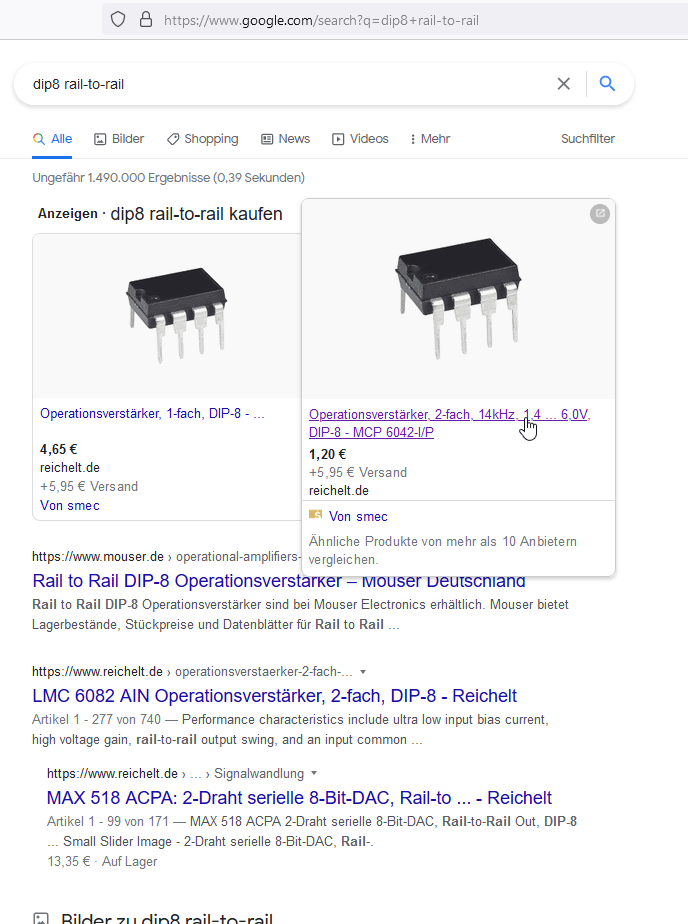
Task: Open LMC 6082 AIN Reichelt result
Action: pos(274,696)
